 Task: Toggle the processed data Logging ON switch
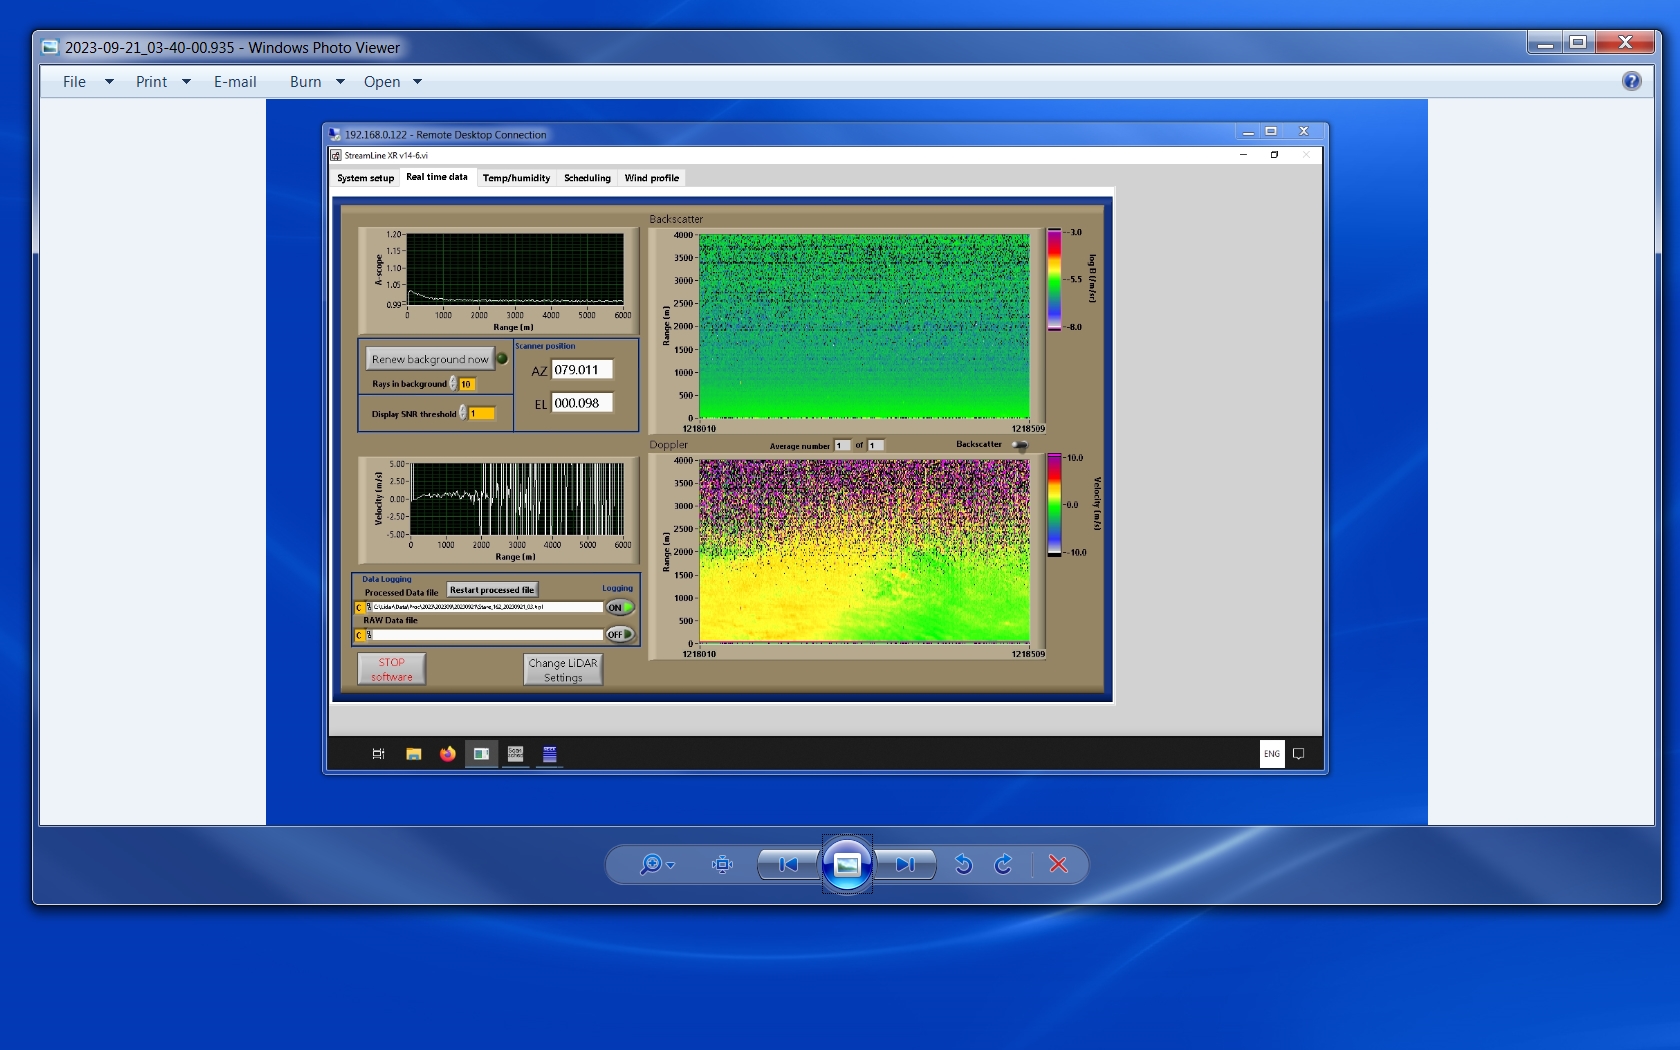coord(619,607)
